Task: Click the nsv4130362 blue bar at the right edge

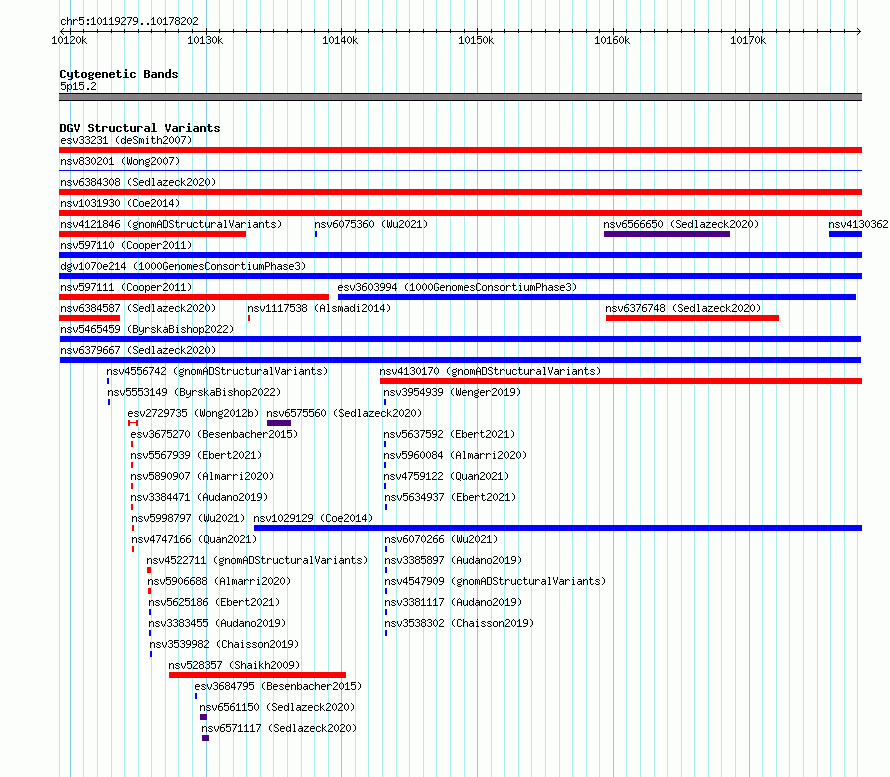Action: (845, 234)
